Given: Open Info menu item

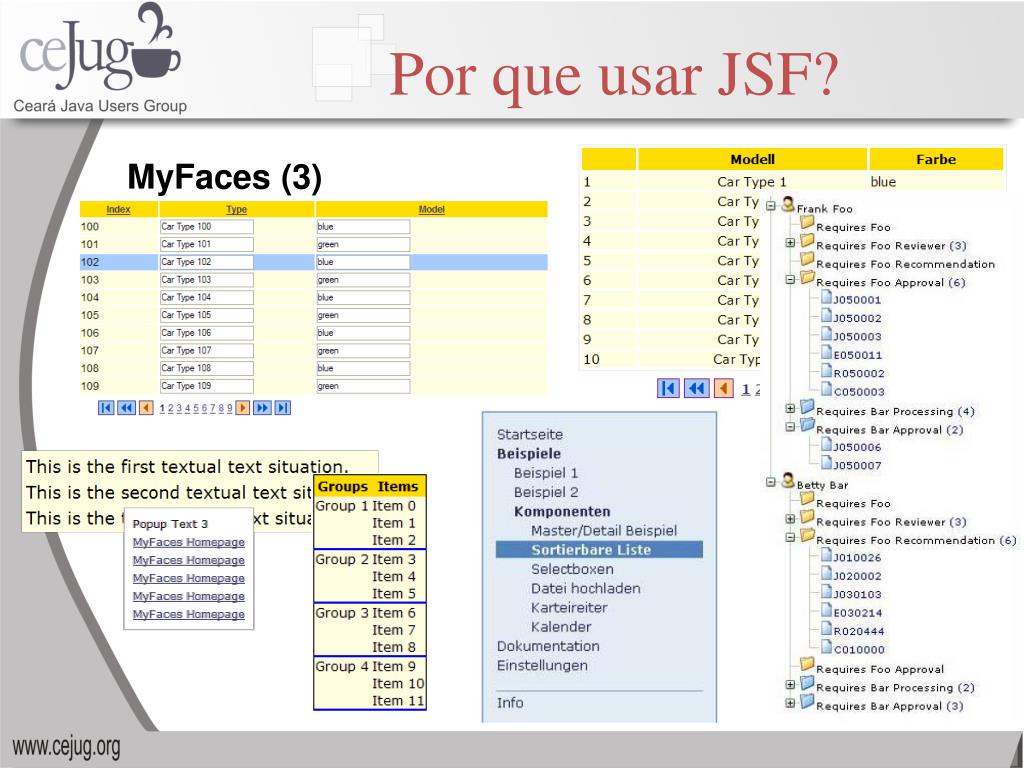Looking at the screenshot, I should click(510, 703).
